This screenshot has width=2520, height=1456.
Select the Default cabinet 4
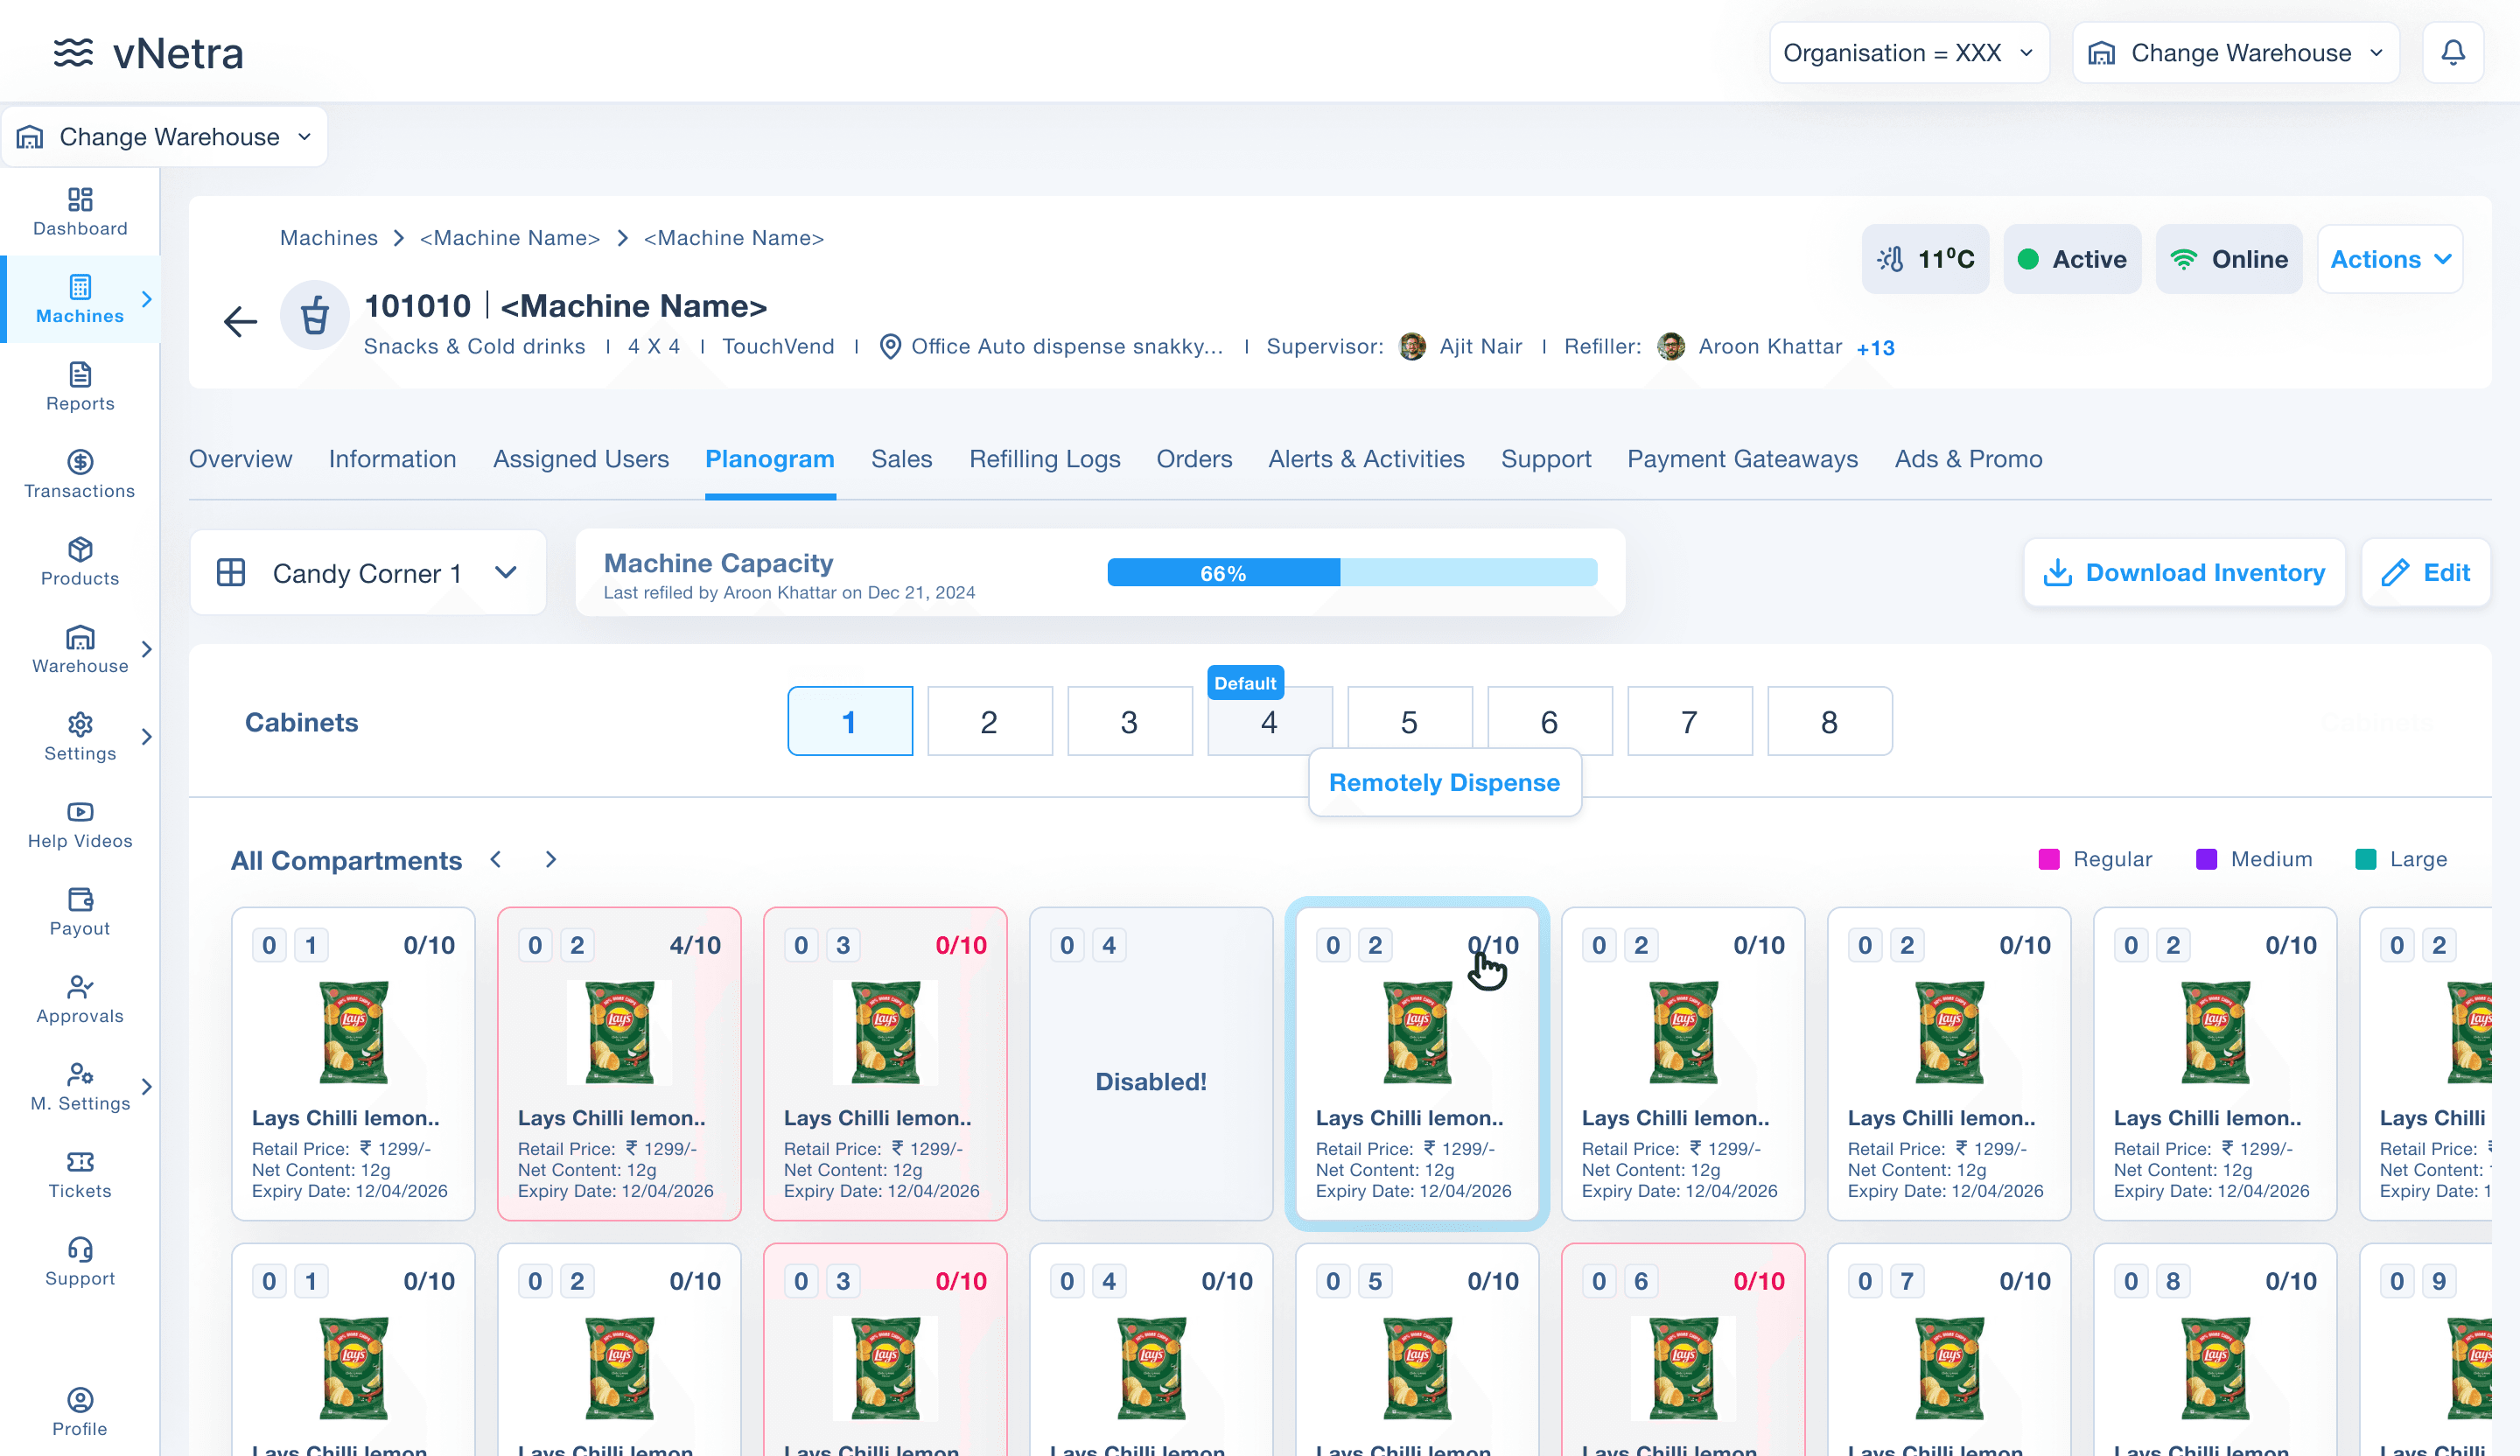coord(1269,721)
